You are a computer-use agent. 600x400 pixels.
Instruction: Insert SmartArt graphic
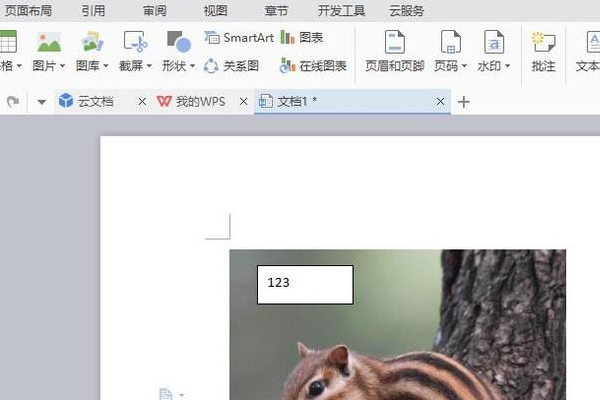tap(239, 38)
